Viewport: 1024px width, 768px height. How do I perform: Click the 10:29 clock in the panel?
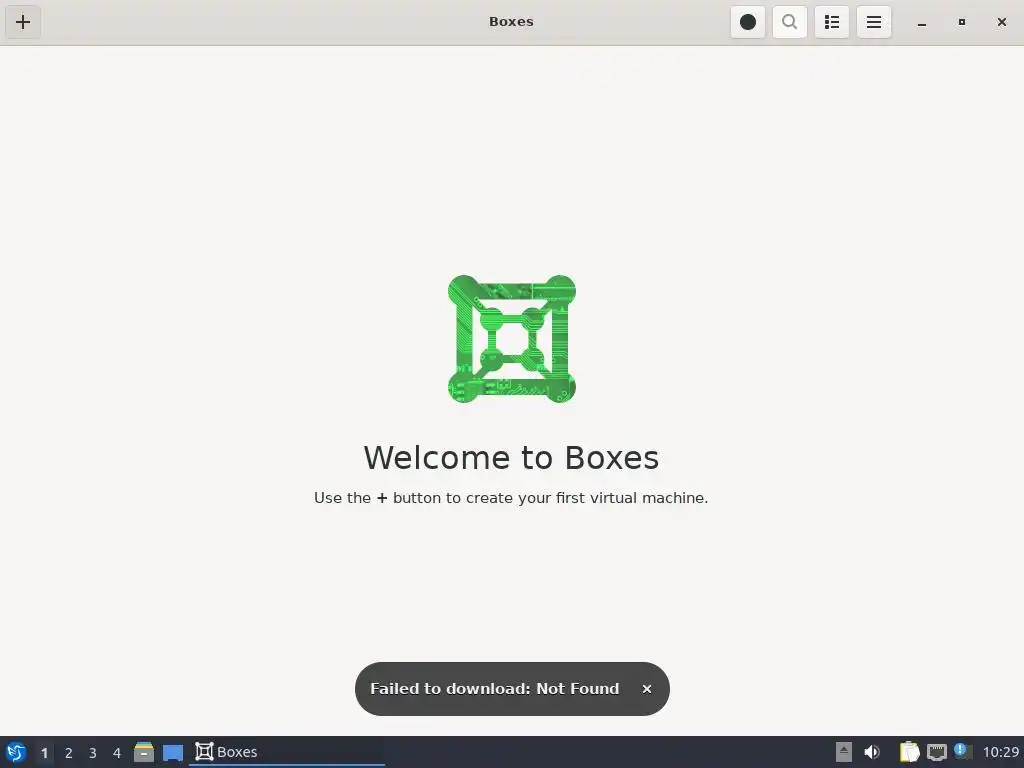click(x=1000, y=752)
